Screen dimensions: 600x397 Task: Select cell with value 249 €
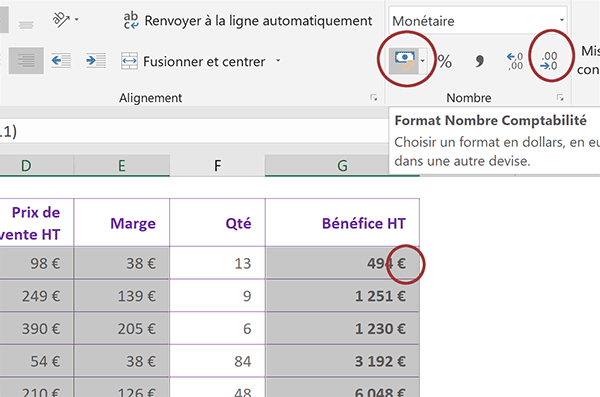(x=36, y=296)
